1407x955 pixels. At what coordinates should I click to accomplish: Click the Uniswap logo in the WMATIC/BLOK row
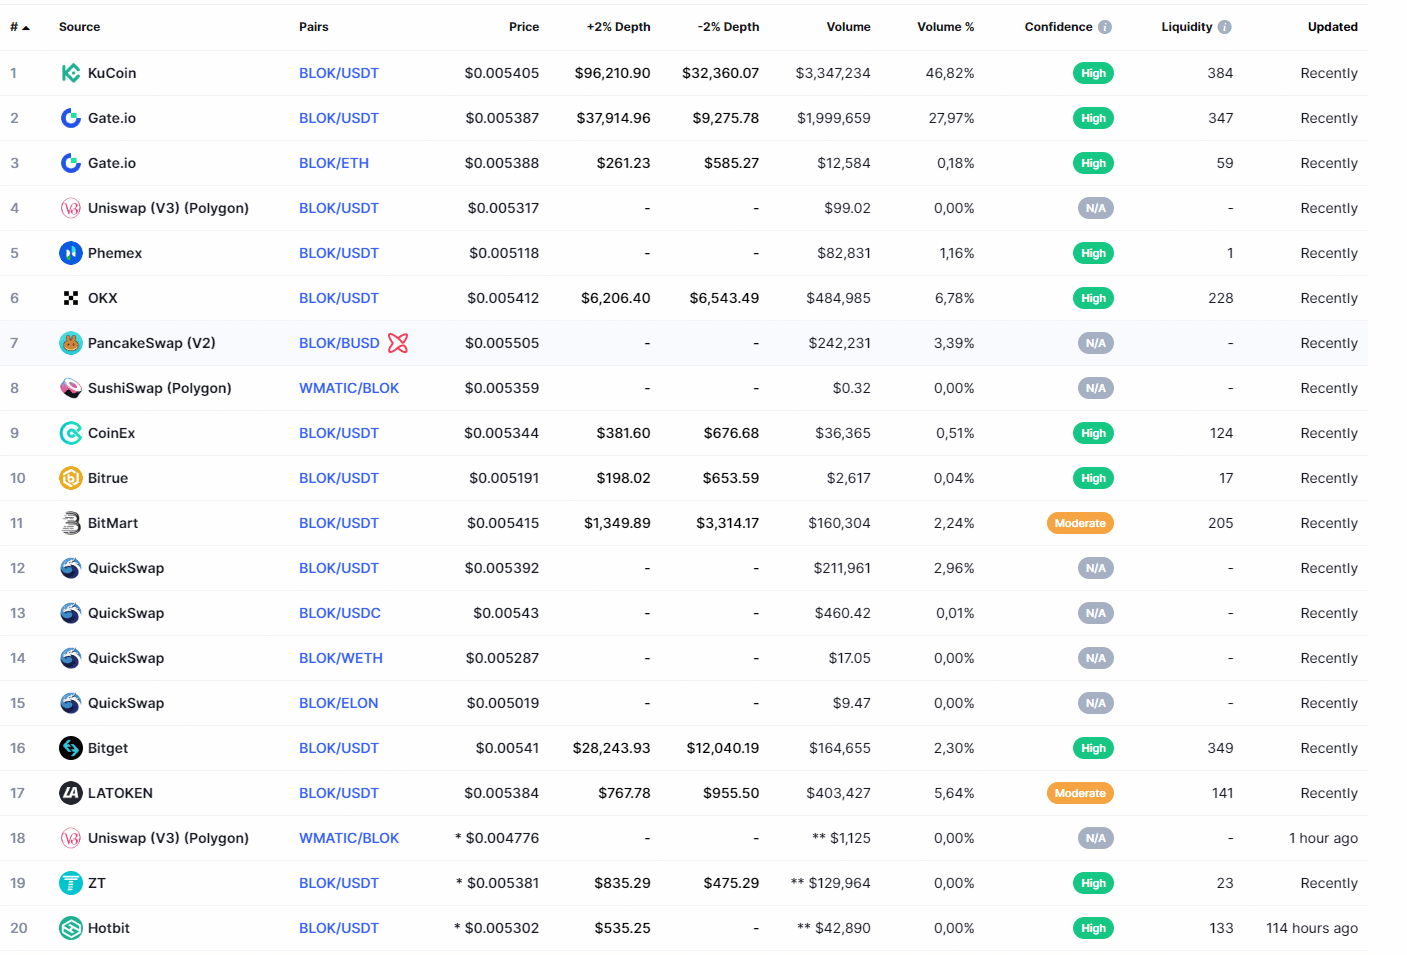tap(70, 838)
